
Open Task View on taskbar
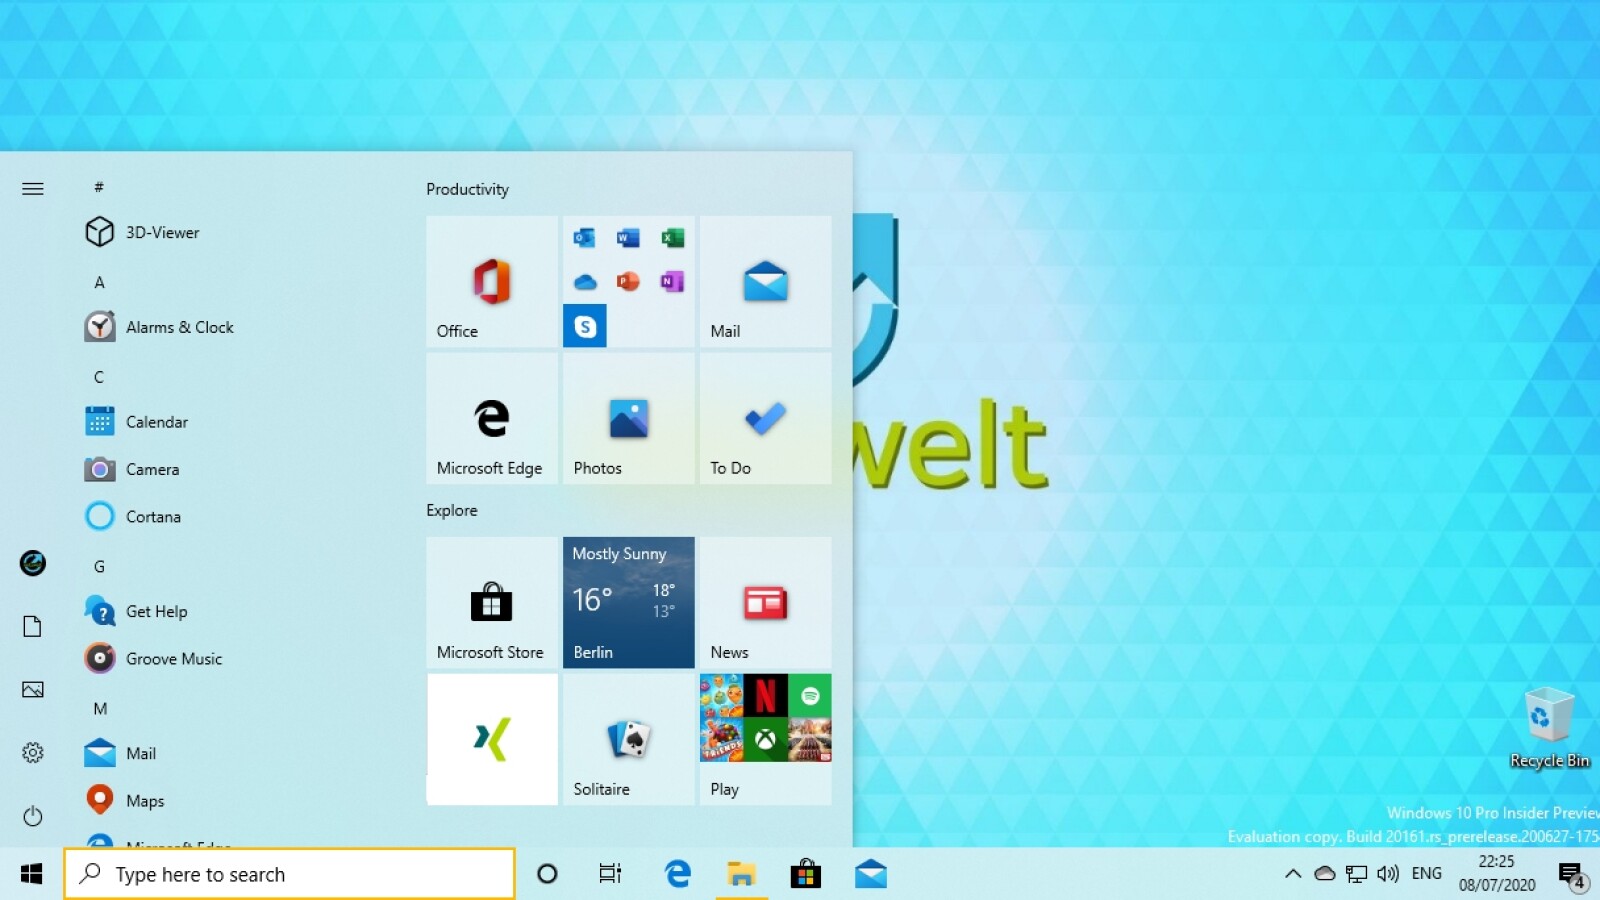coord(610,874)
